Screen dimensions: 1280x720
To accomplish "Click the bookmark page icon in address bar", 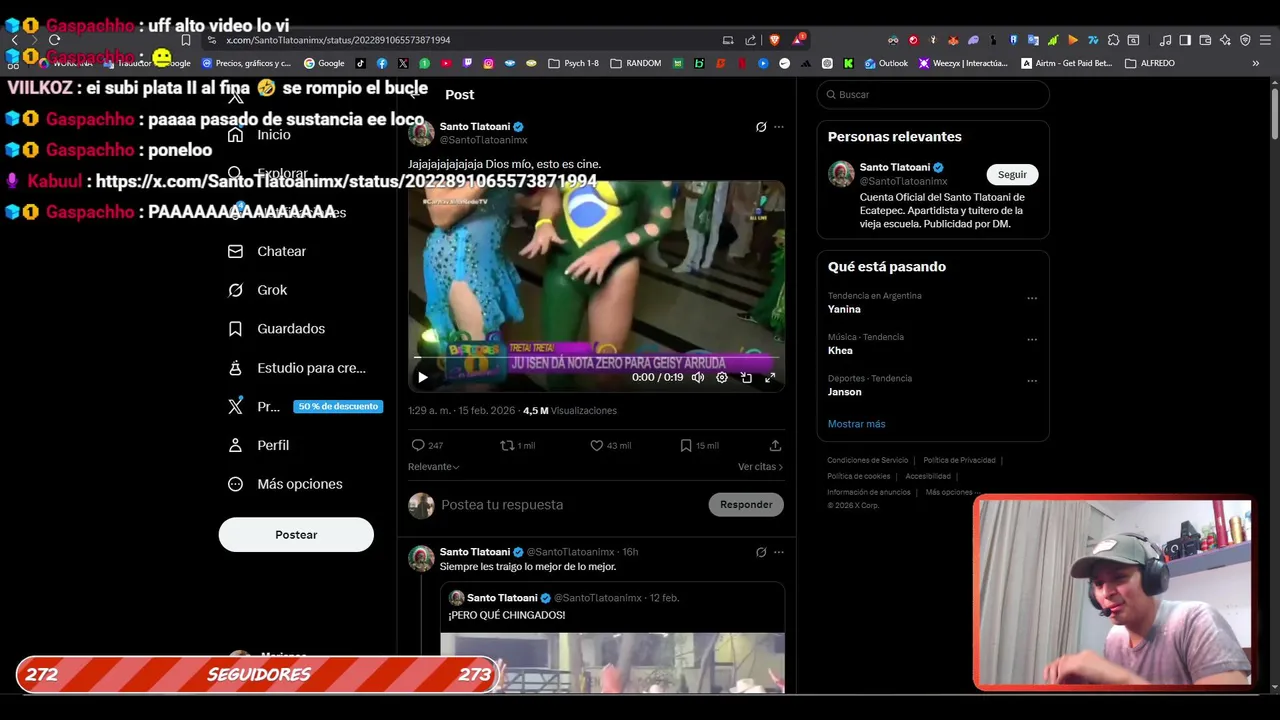I will tap(186, 40).
